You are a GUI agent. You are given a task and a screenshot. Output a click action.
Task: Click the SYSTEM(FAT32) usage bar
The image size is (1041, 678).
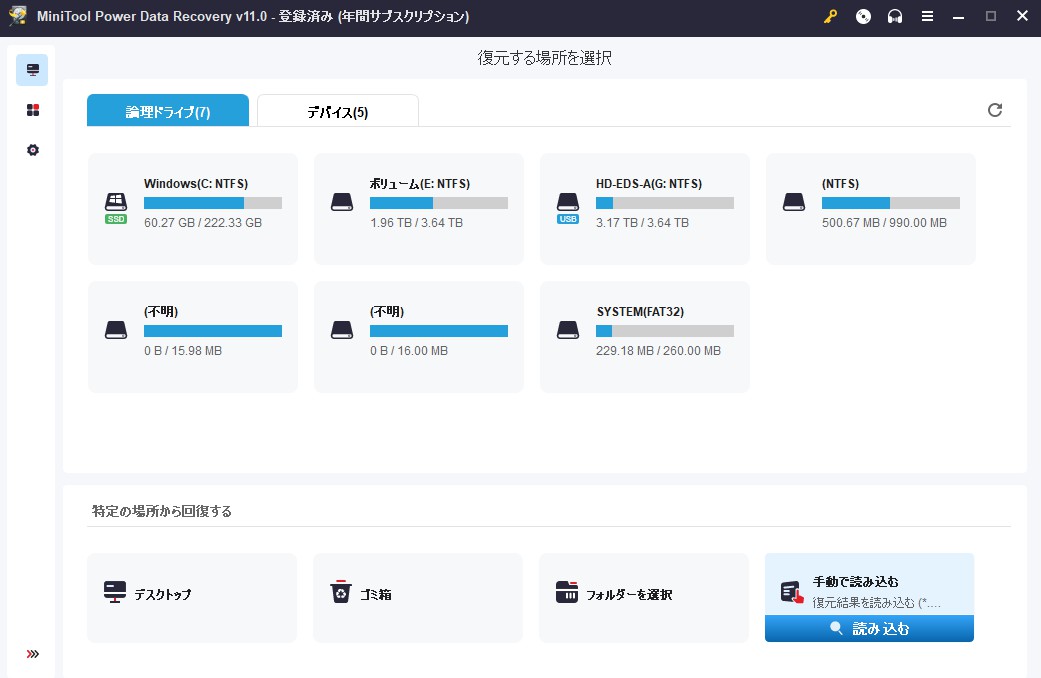665,331
